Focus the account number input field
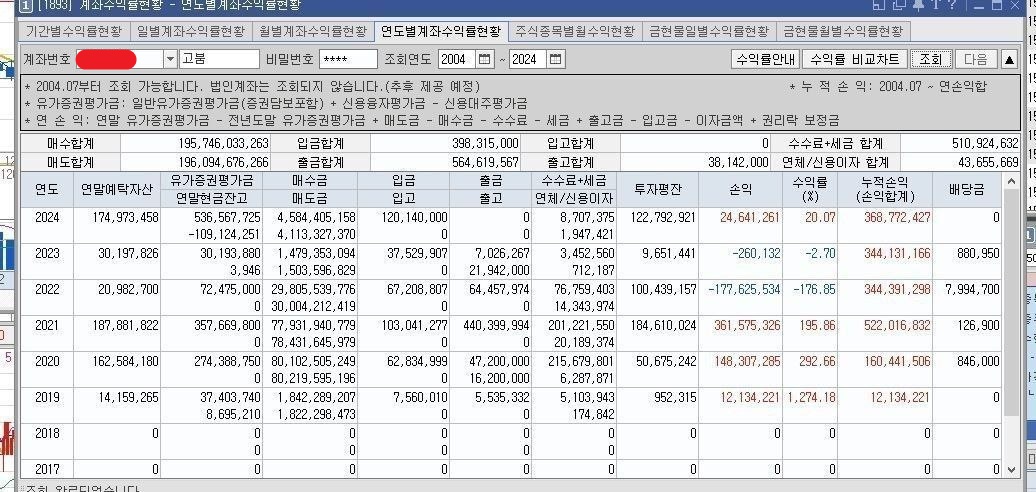 coord(119,59)
